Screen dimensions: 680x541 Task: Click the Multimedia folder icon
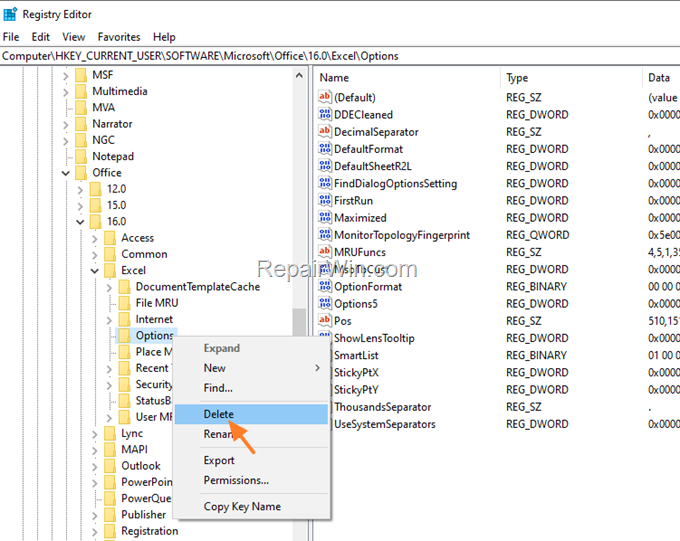pos(81,91)
